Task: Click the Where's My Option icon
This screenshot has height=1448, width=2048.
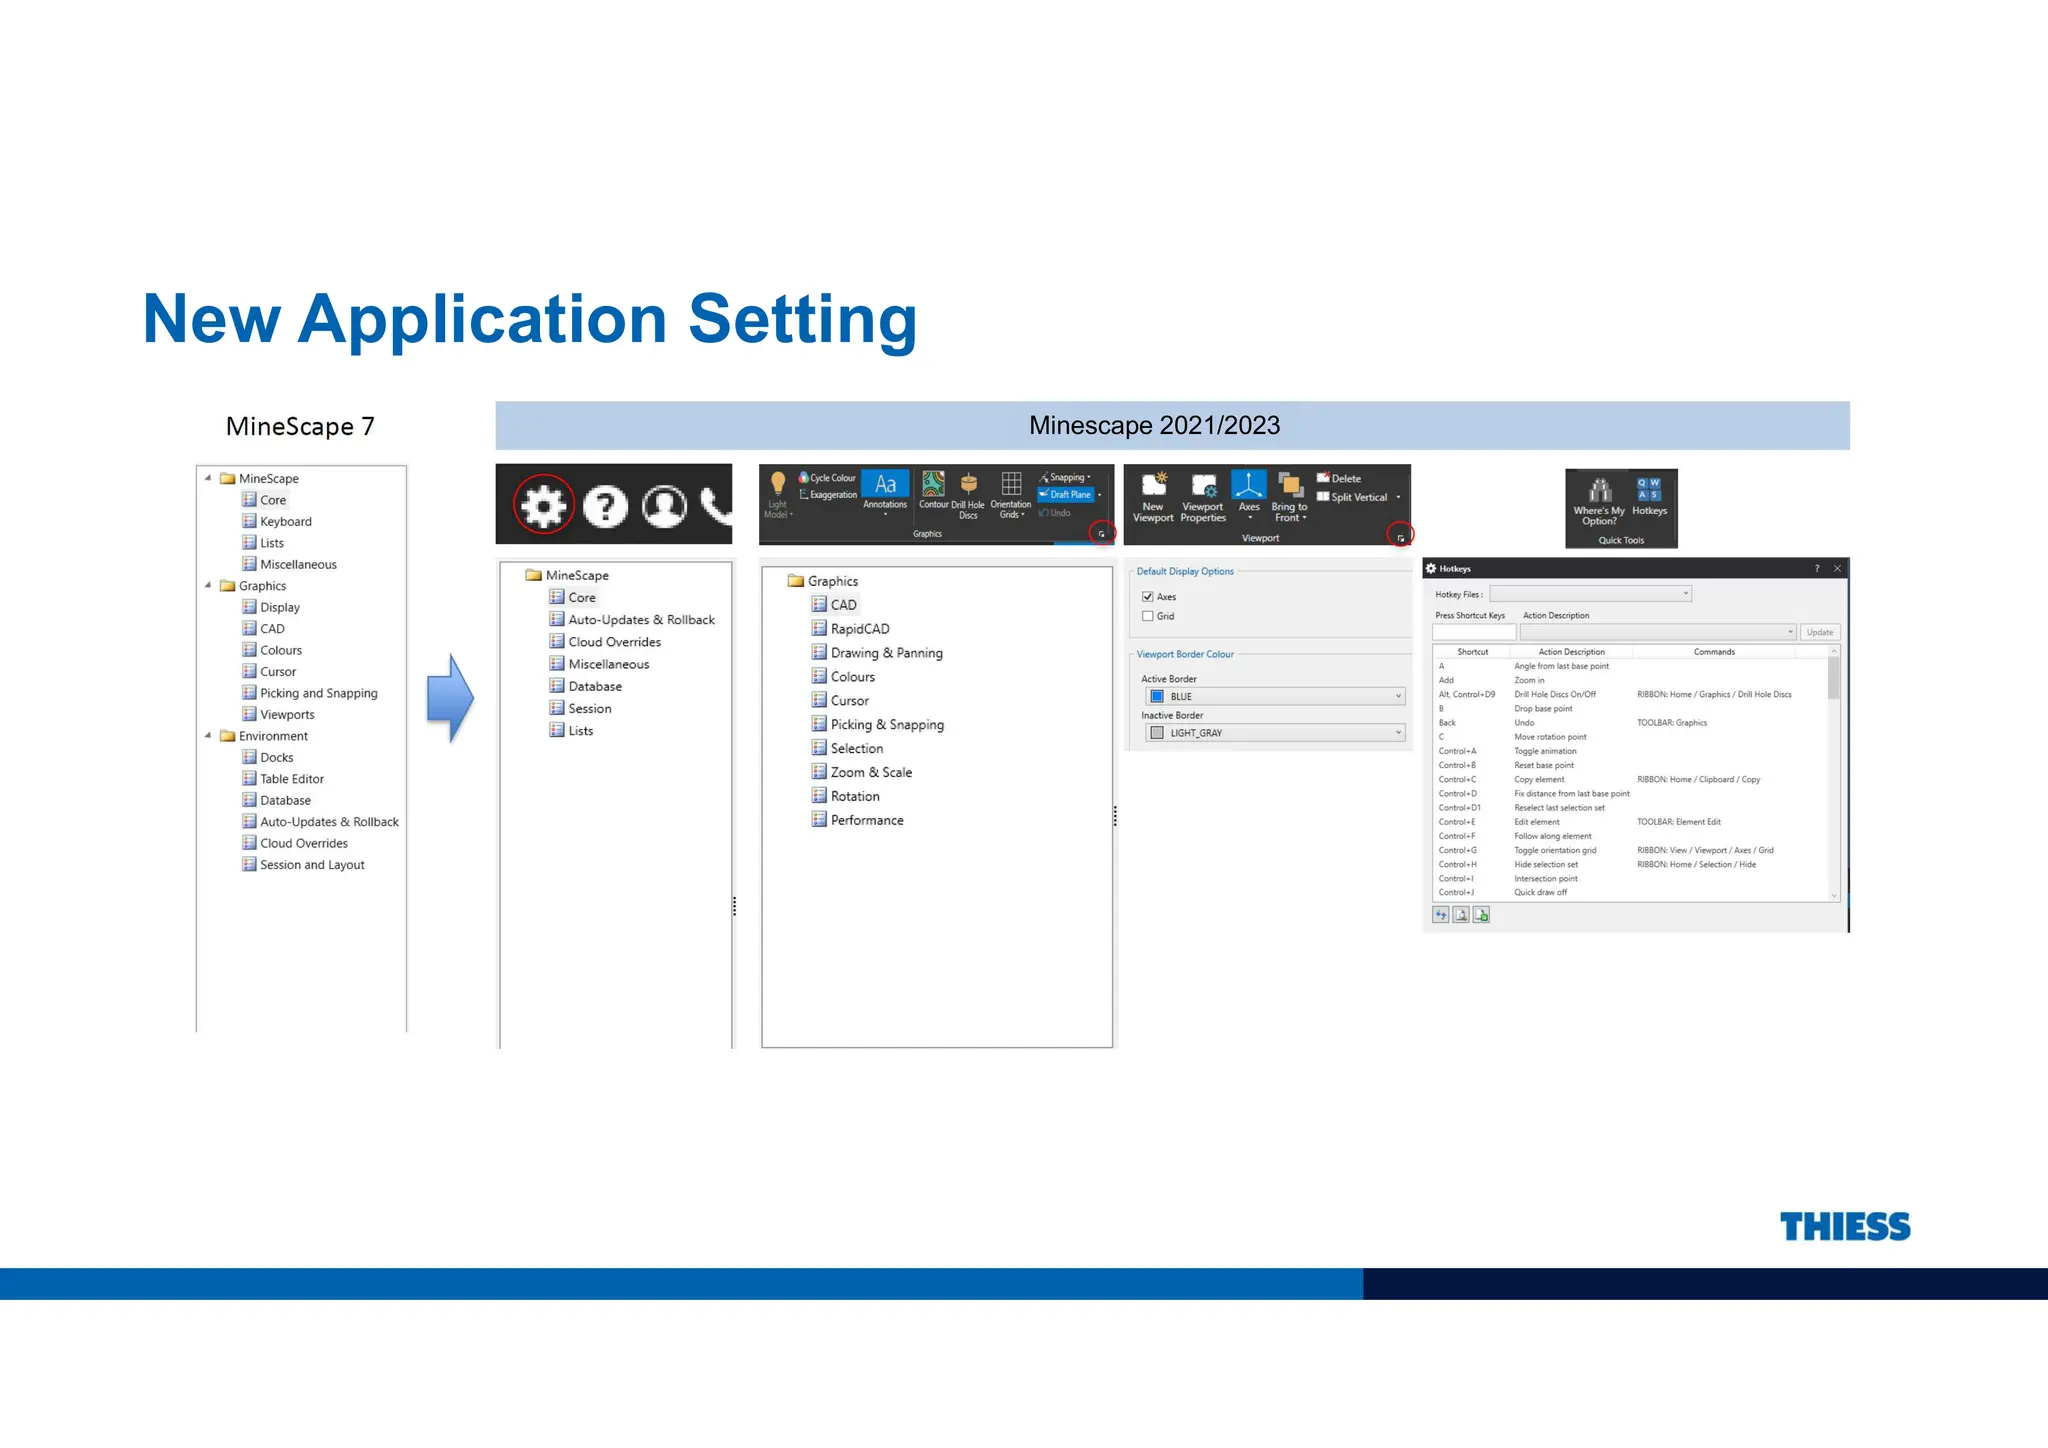Action: pos(1599,501)
